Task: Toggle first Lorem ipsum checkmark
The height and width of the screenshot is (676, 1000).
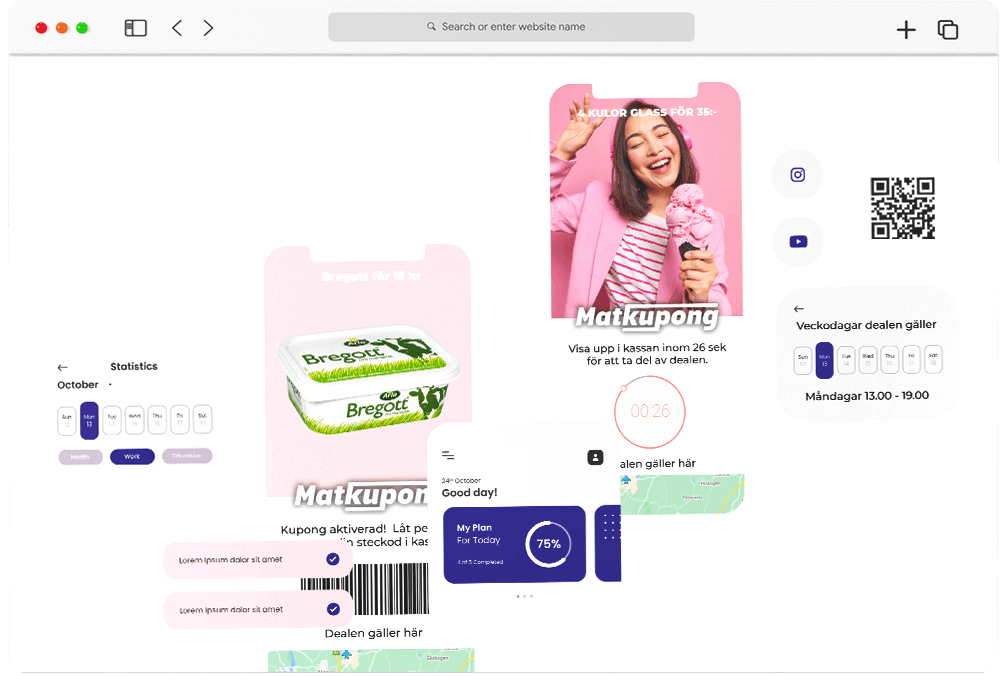Action: [333, 559]
